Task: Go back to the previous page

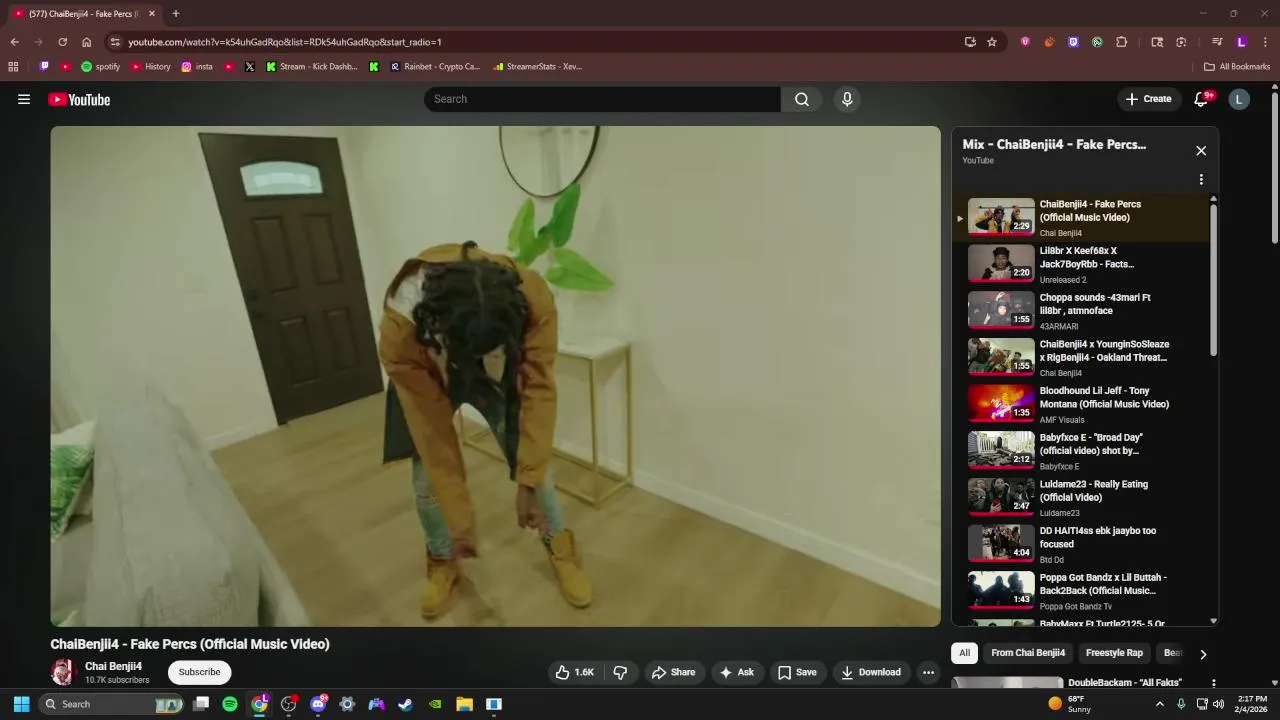Action: point(14,42)
